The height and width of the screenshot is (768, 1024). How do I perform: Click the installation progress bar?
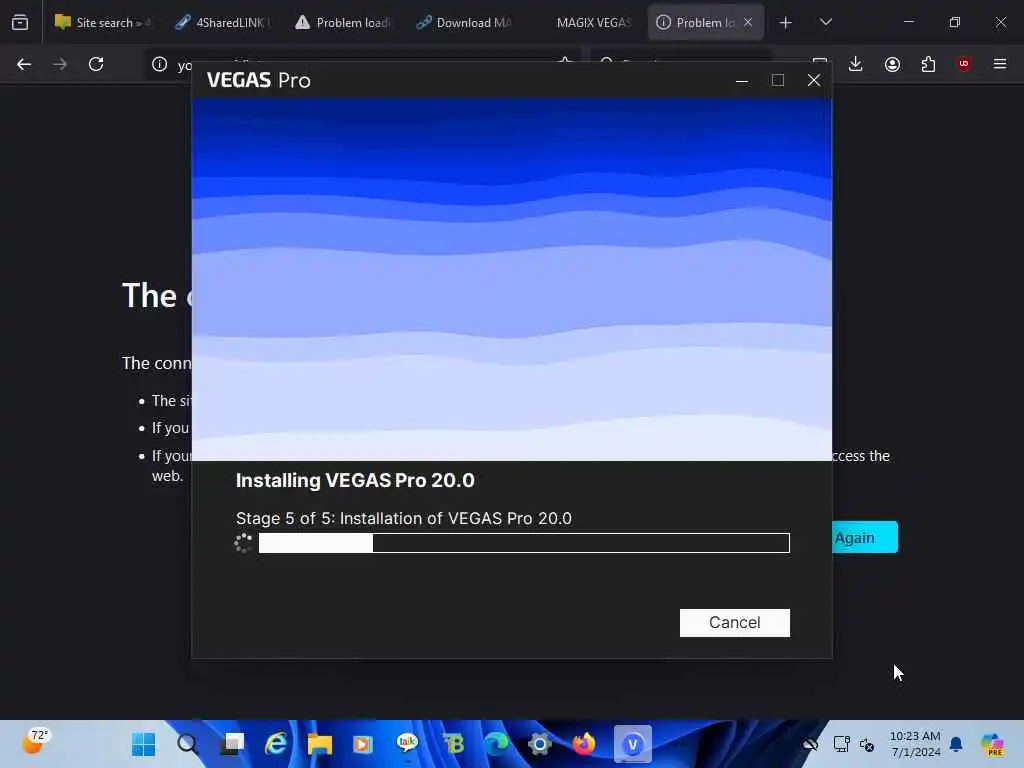[524, 543]
